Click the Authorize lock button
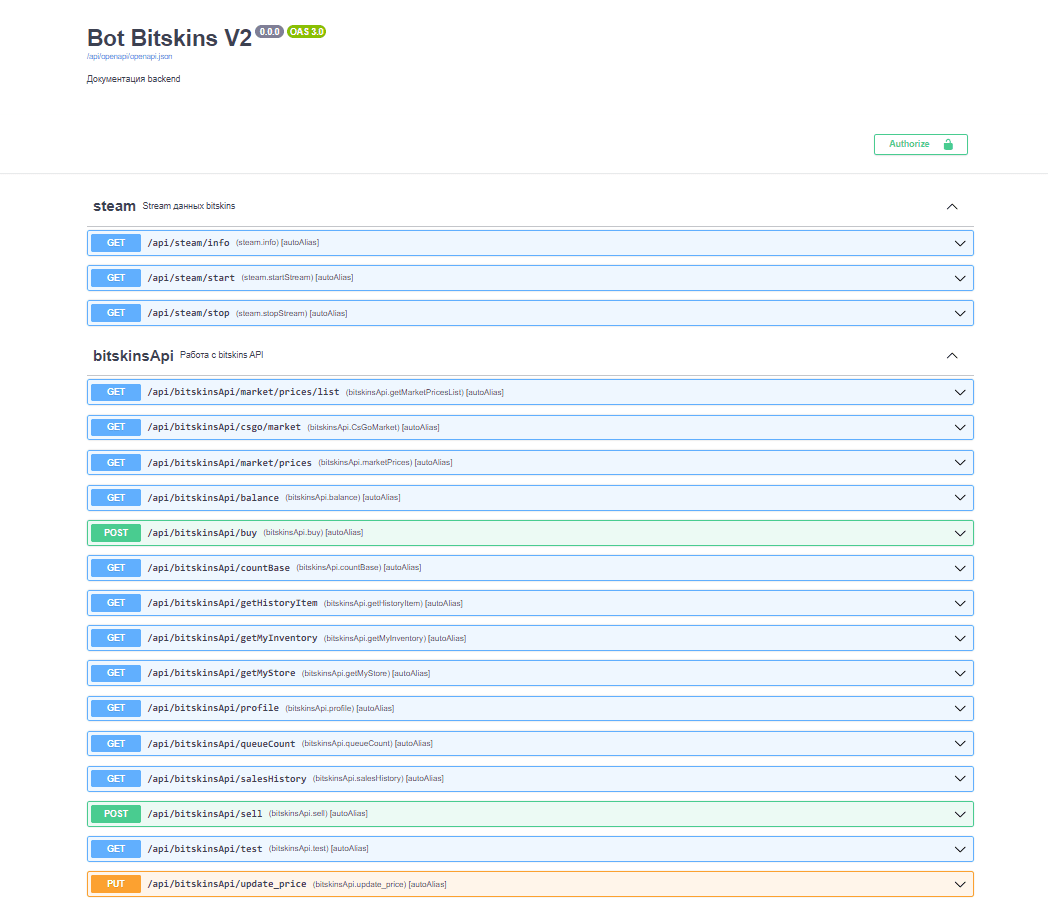 920,144
